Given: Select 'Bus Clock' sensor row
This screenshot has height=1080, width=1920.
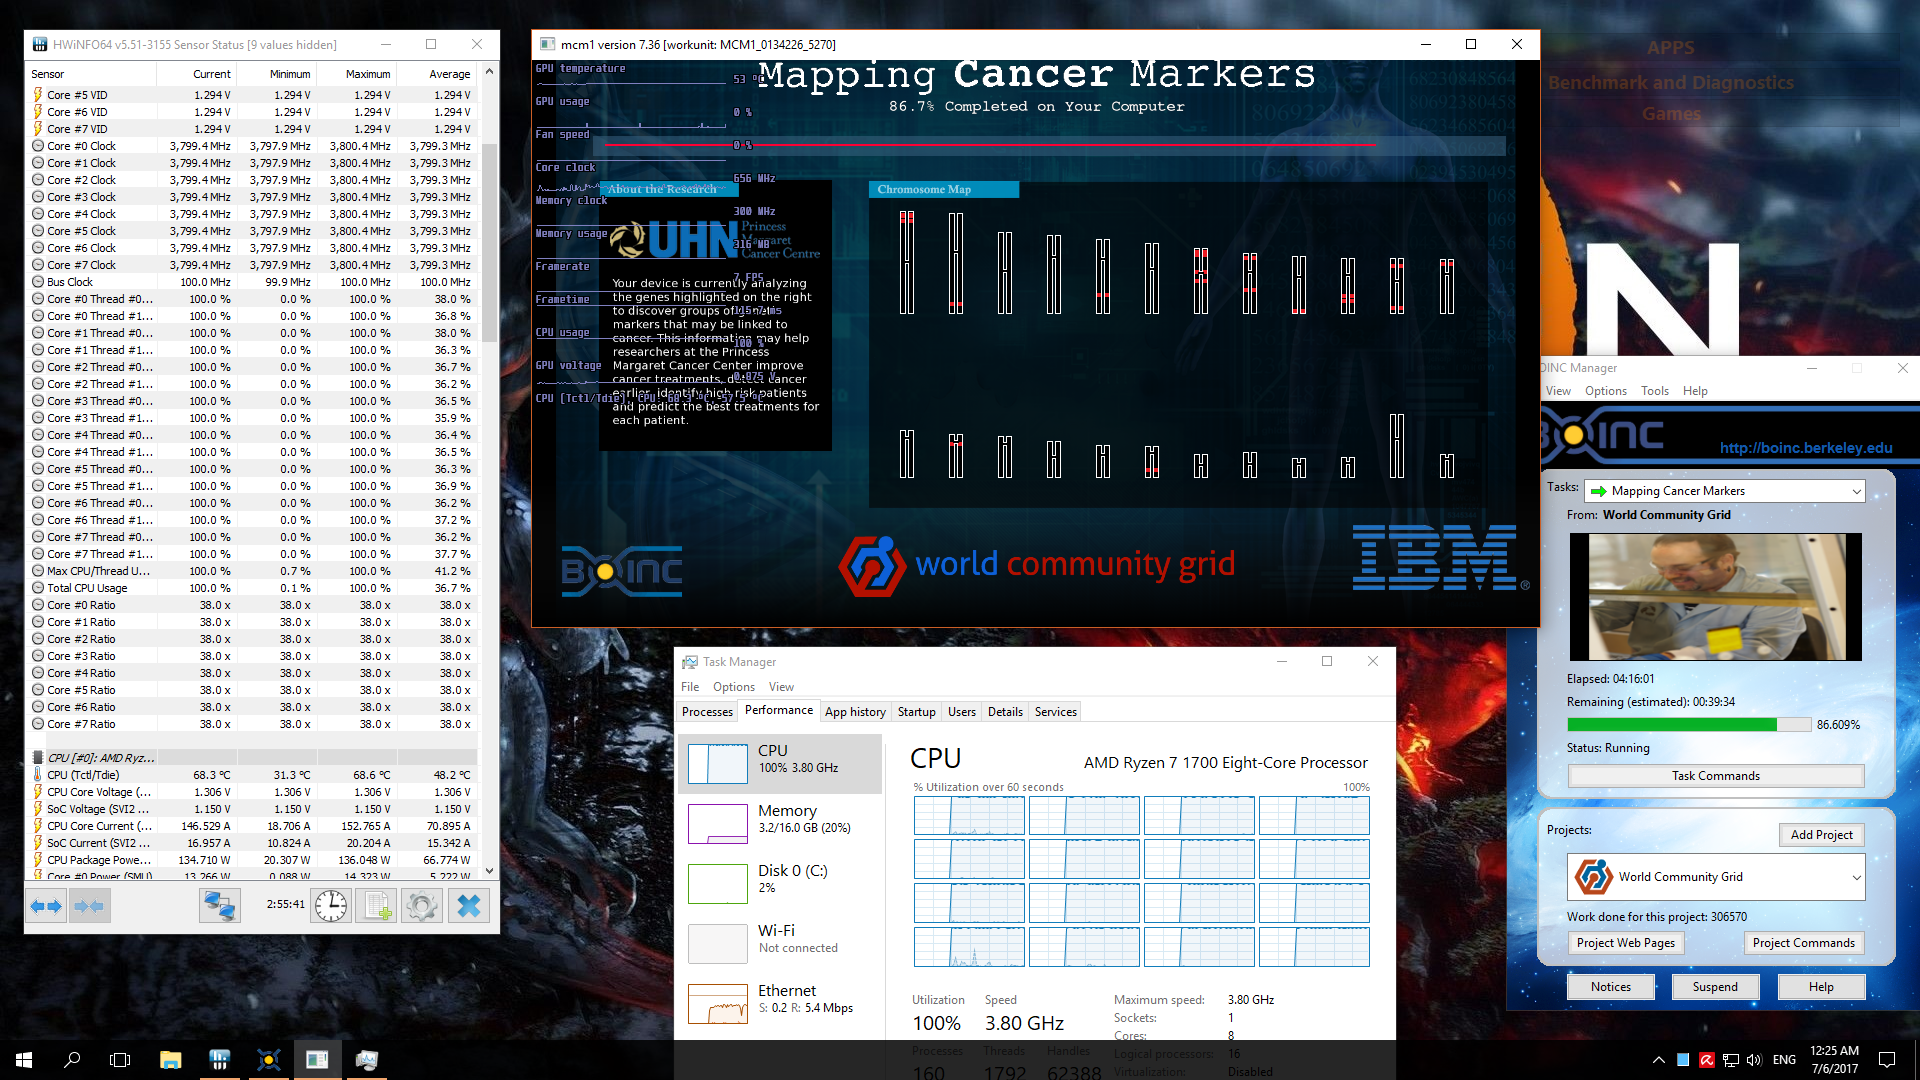Looking at the screenshot, I should point(253,282).
